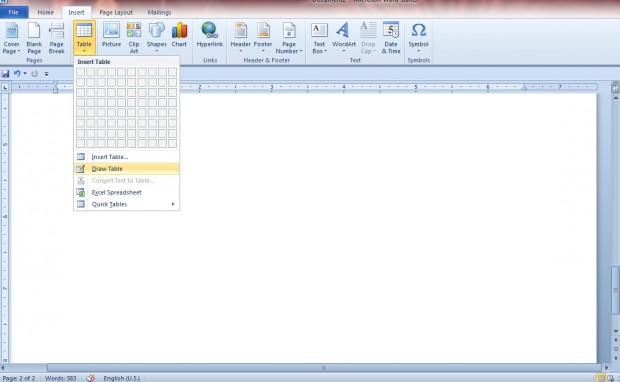Insert a Blank Page
The height and width of the screenshot is (382, 620).
point(34,38)
